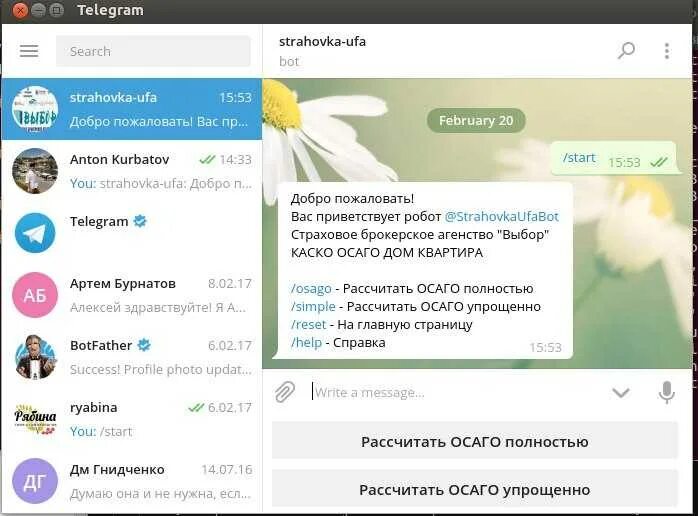Click the /osago command link

(311, 288)
